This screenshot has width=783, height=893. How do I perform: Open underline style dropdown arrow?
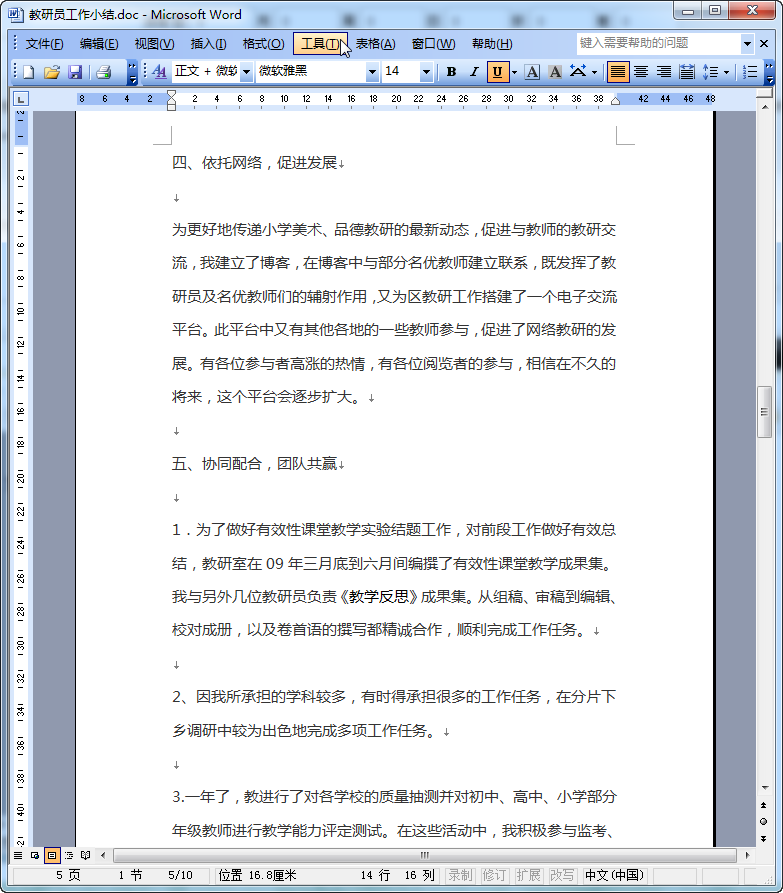pos(514,72)
